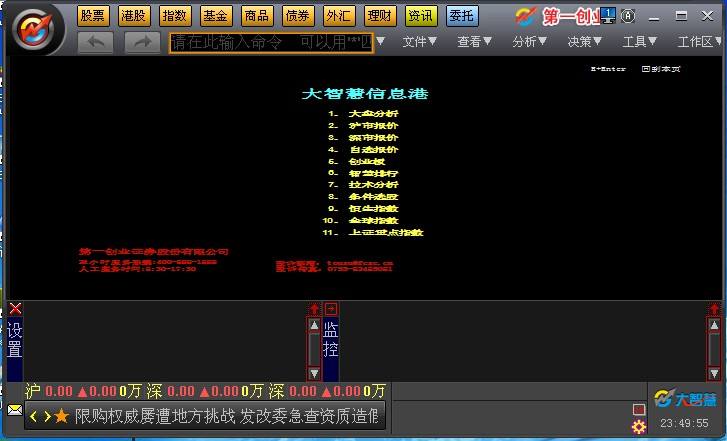Viewport: 727px width, 441px height.
Task: Click the blue monitor connection icon
Action: [x=608, y=16]
